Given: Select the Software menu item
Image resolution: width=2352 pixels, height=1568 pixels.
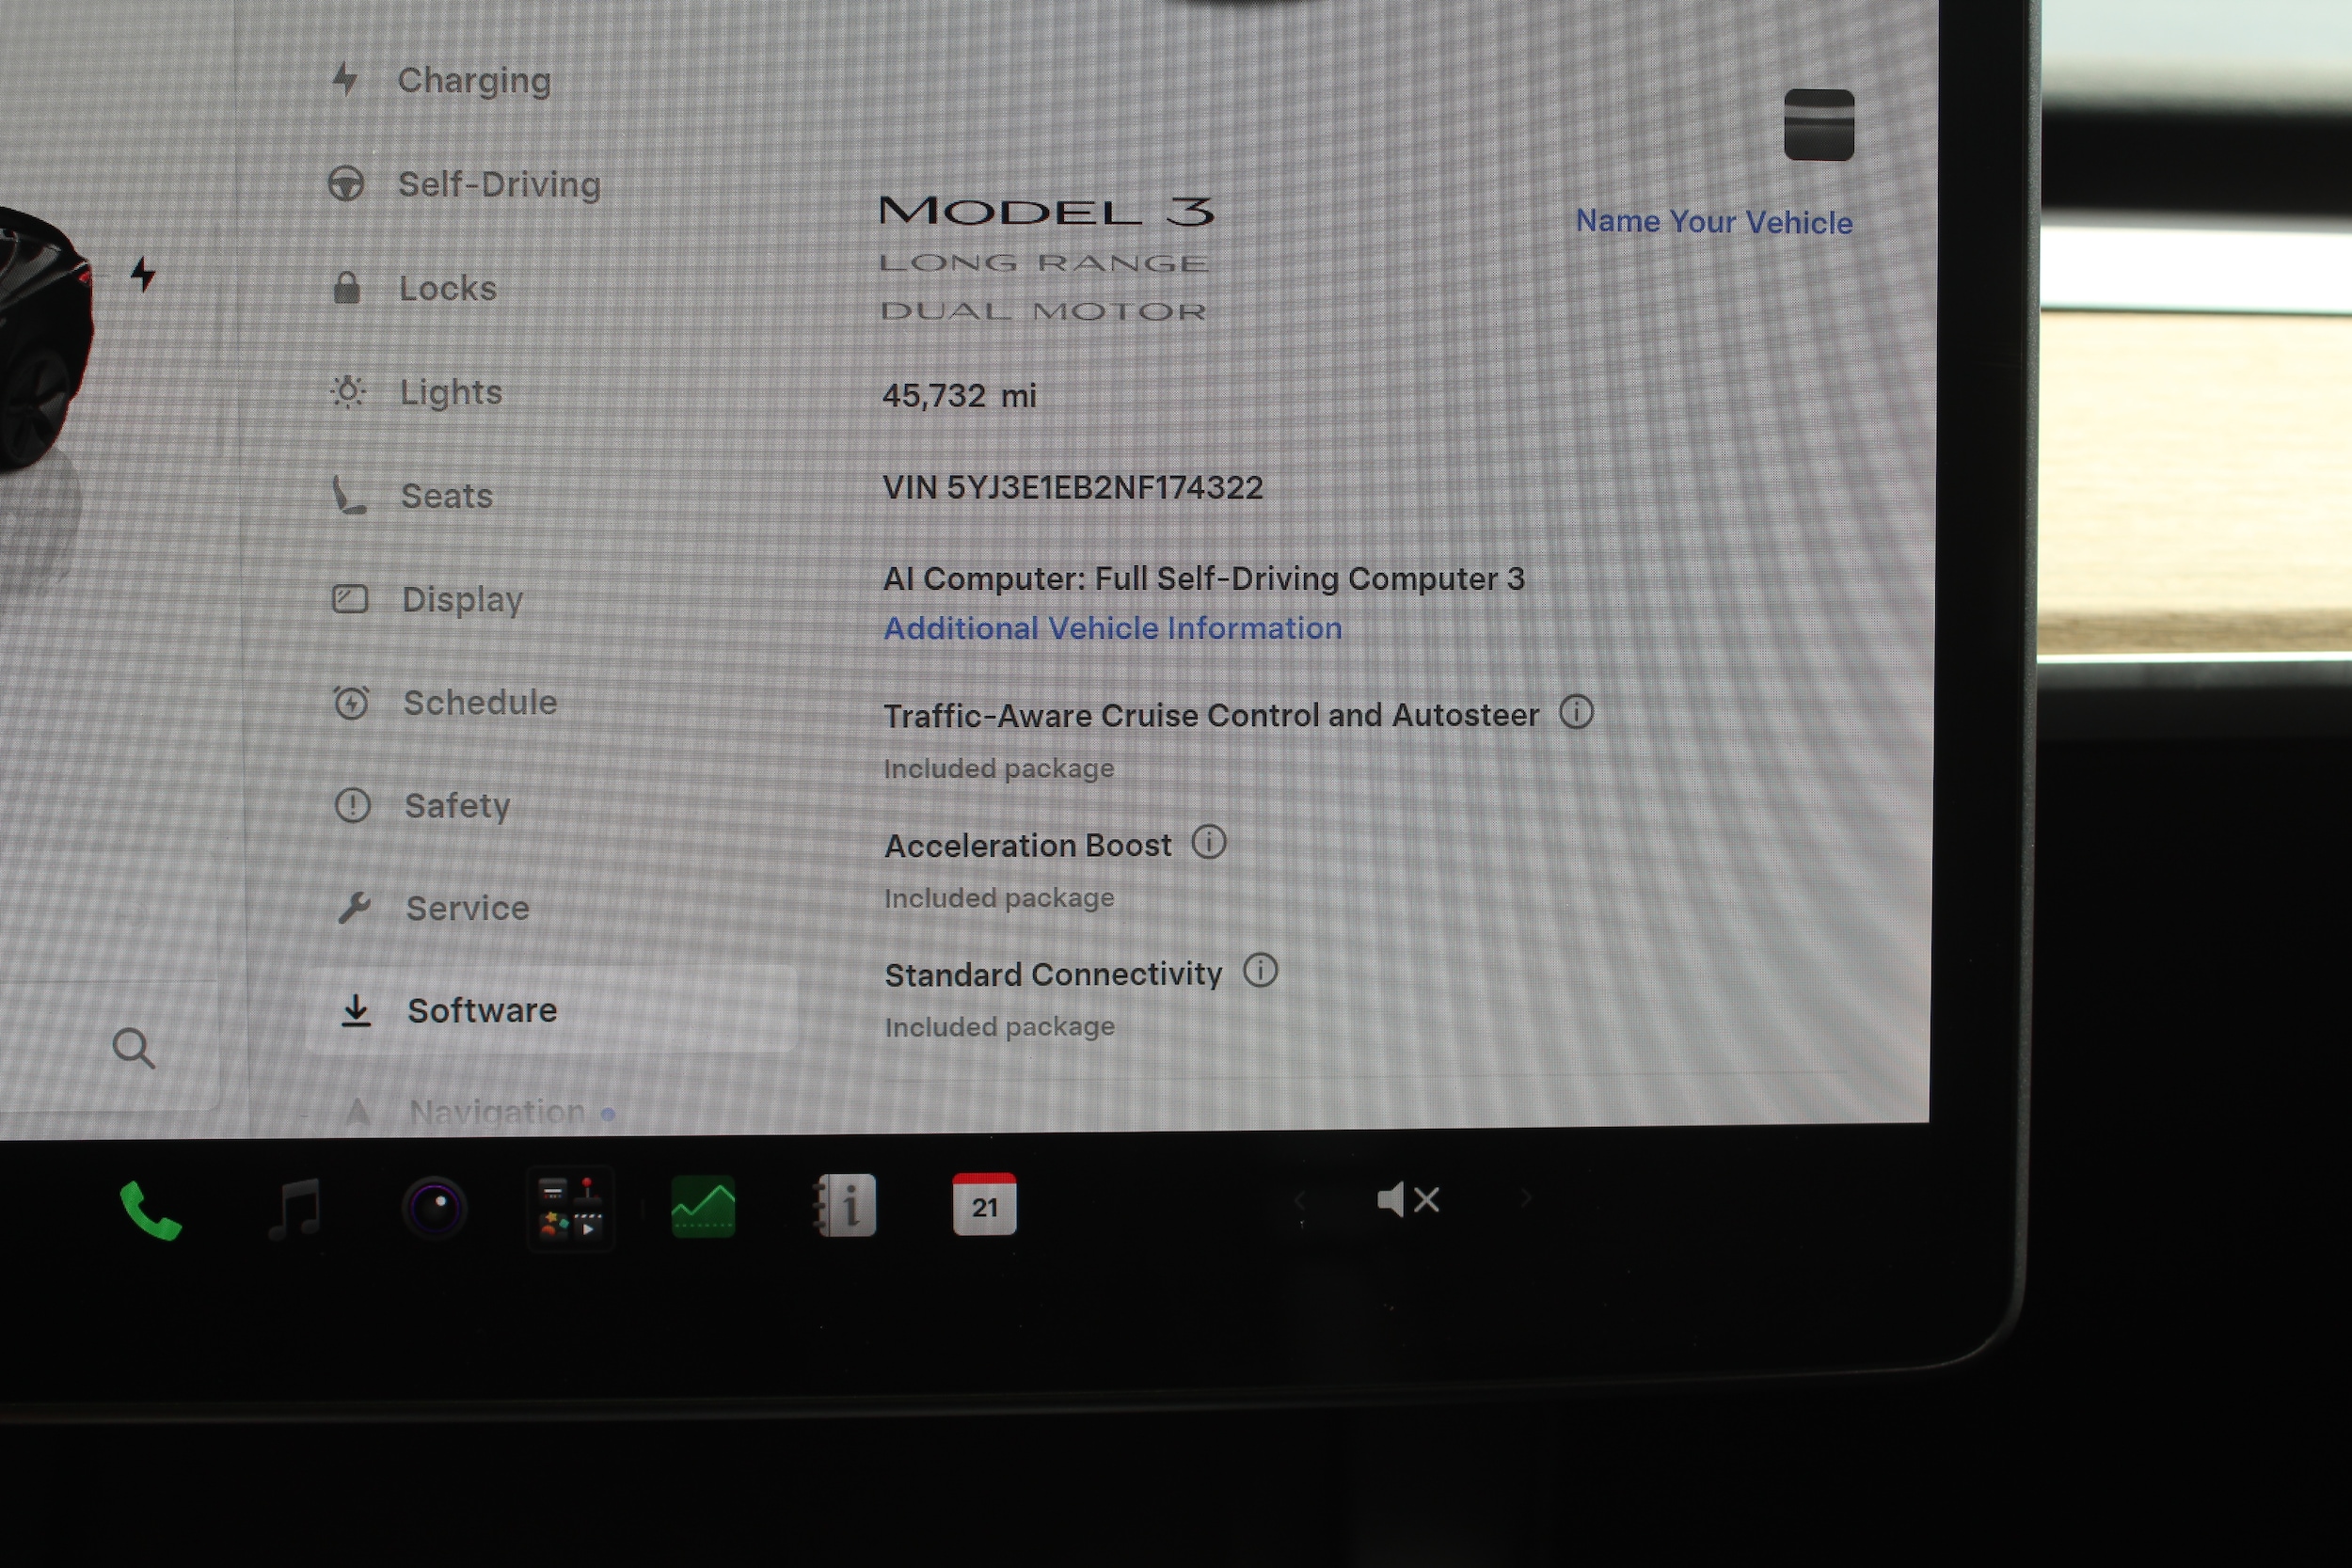Looking at the screenshot, I should (550, 1010).
